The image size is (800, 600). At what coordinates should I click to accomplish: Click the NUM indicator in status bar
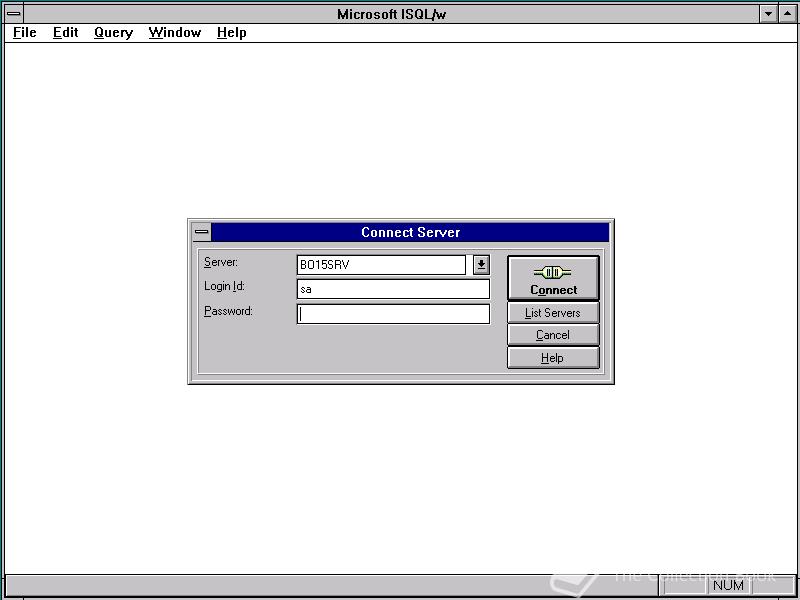[728, 585]
